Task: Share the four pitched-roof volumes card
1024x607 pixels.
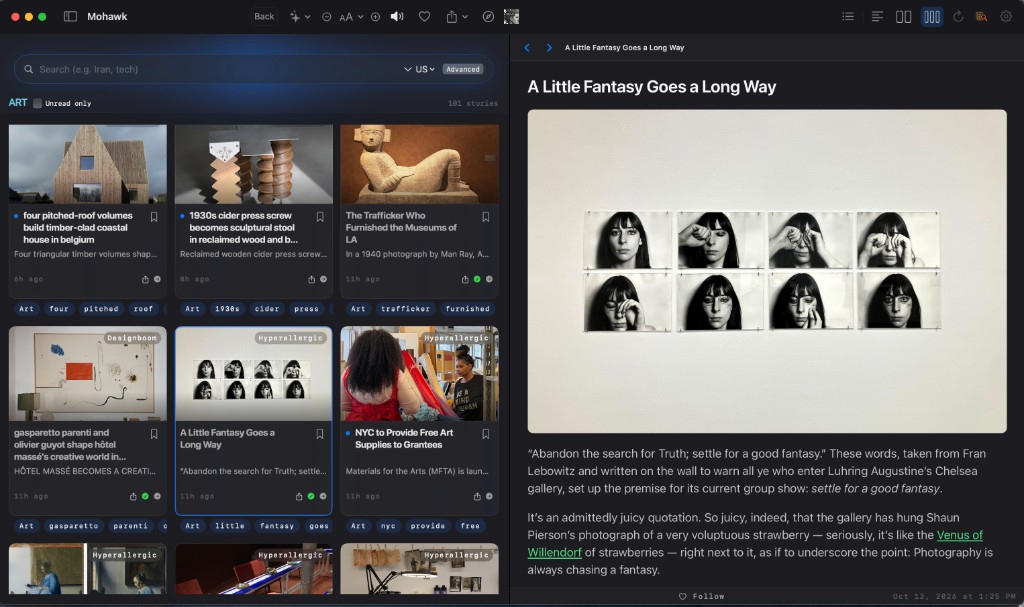Action: (x=145, y=279)
